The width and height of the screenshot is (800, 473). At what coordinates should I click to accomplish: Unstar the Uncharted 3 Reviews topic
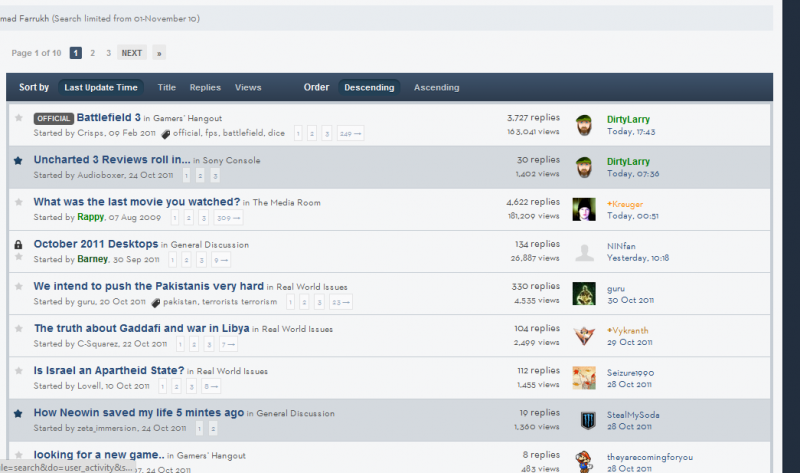click(x=18, y=161)
